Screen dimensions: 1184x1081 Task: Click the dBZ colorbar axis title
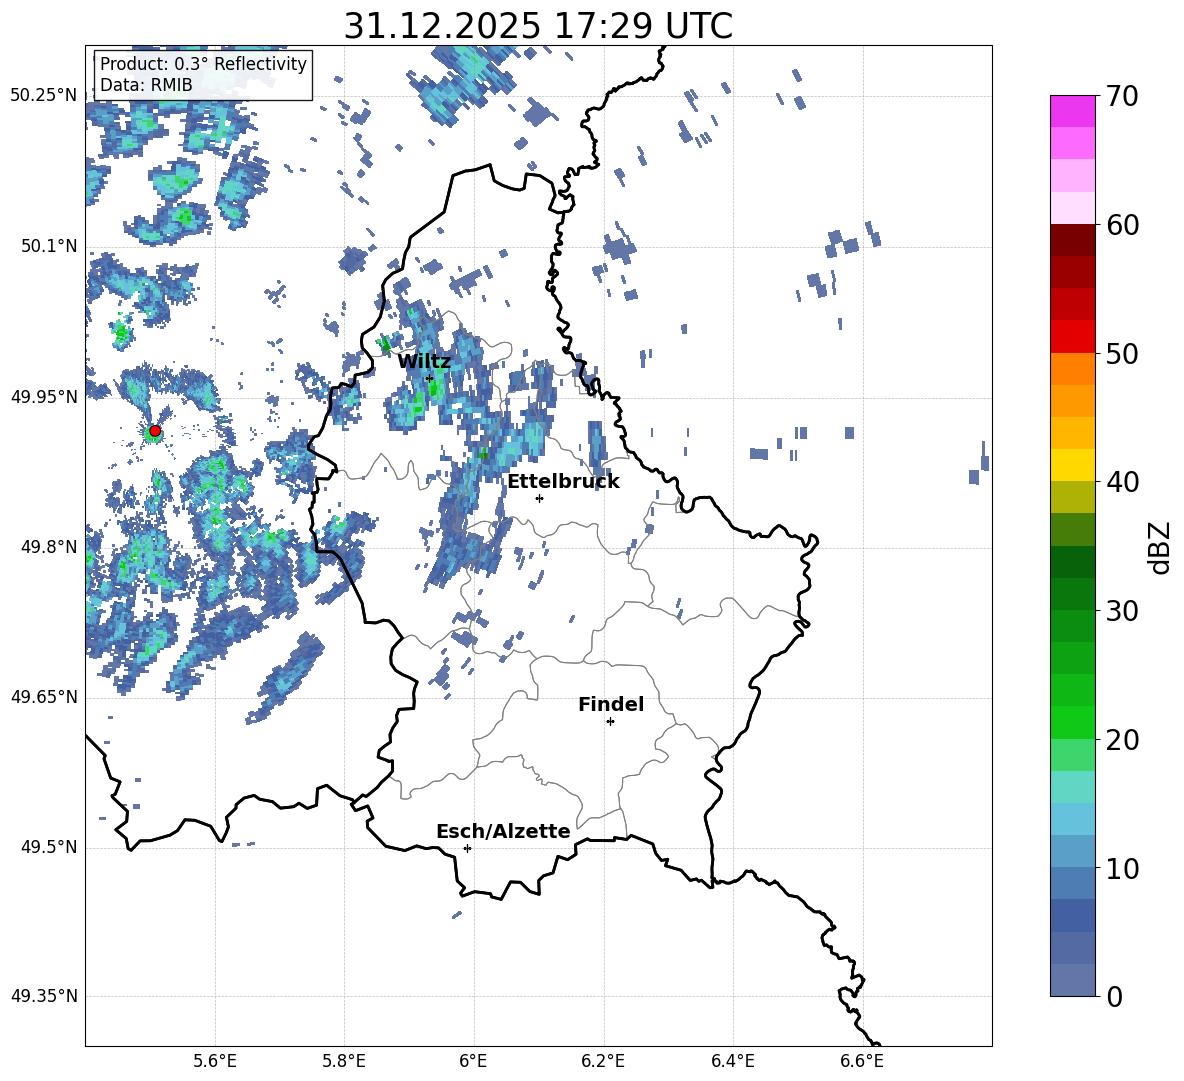coord(1161,547)
